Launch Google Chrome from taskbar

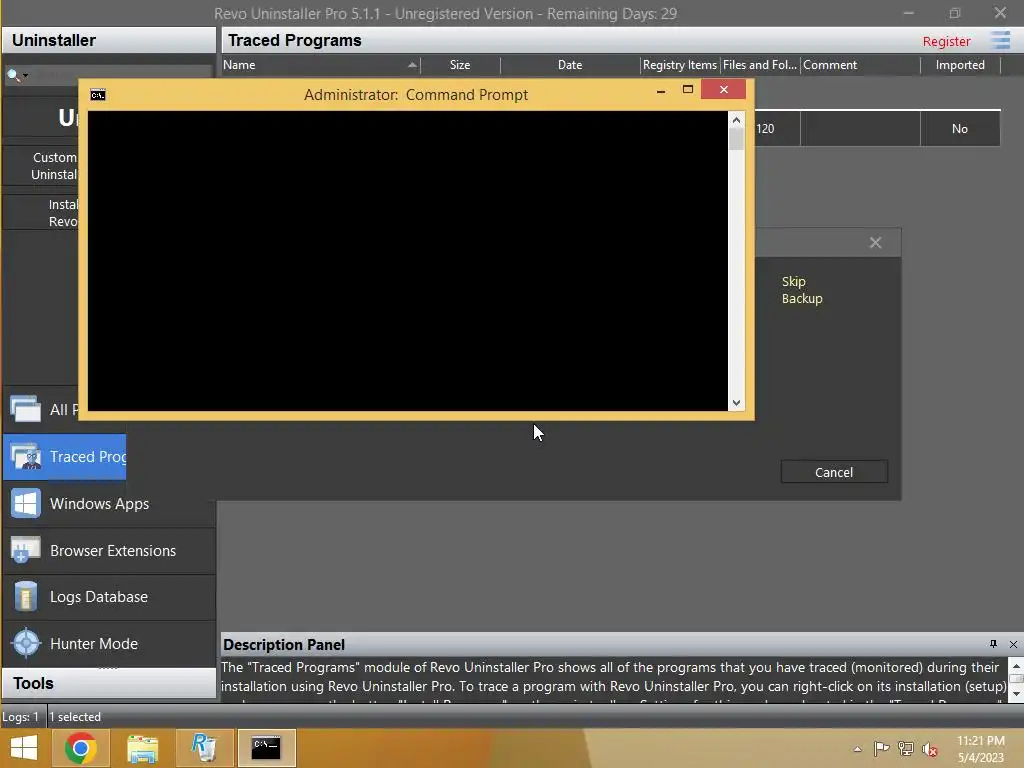tap(81, 748)
